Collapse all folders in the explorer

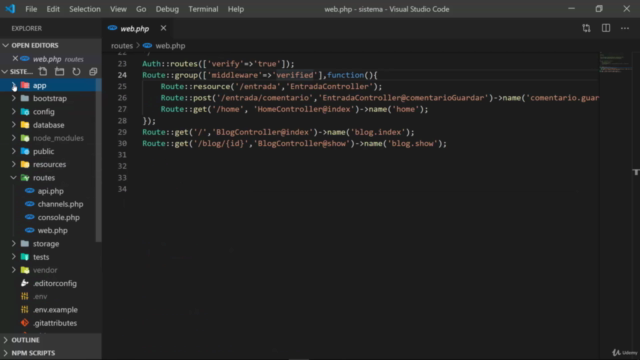(93, 72)
